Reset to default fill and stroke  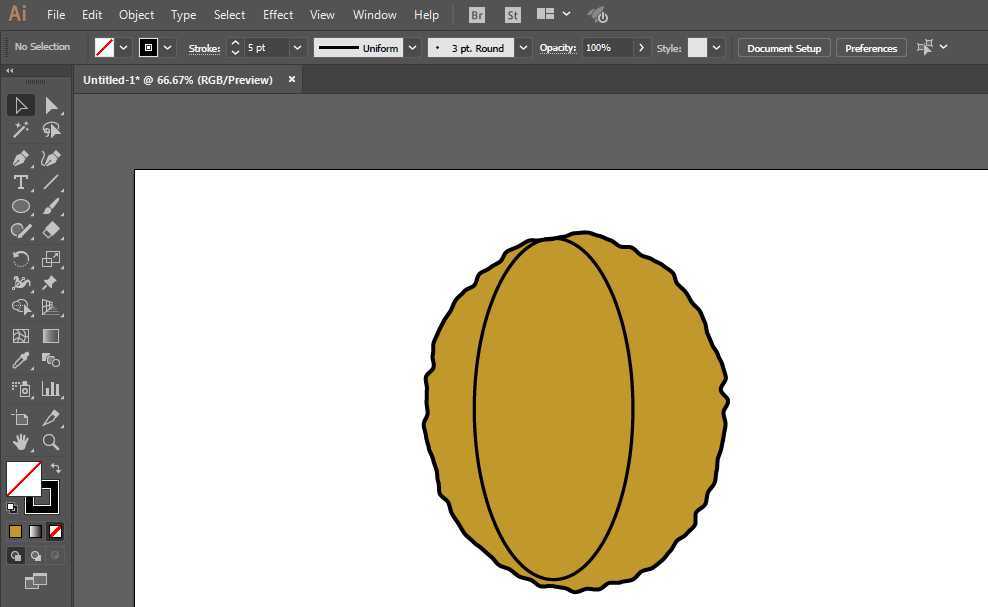click(x=12, y=507)
